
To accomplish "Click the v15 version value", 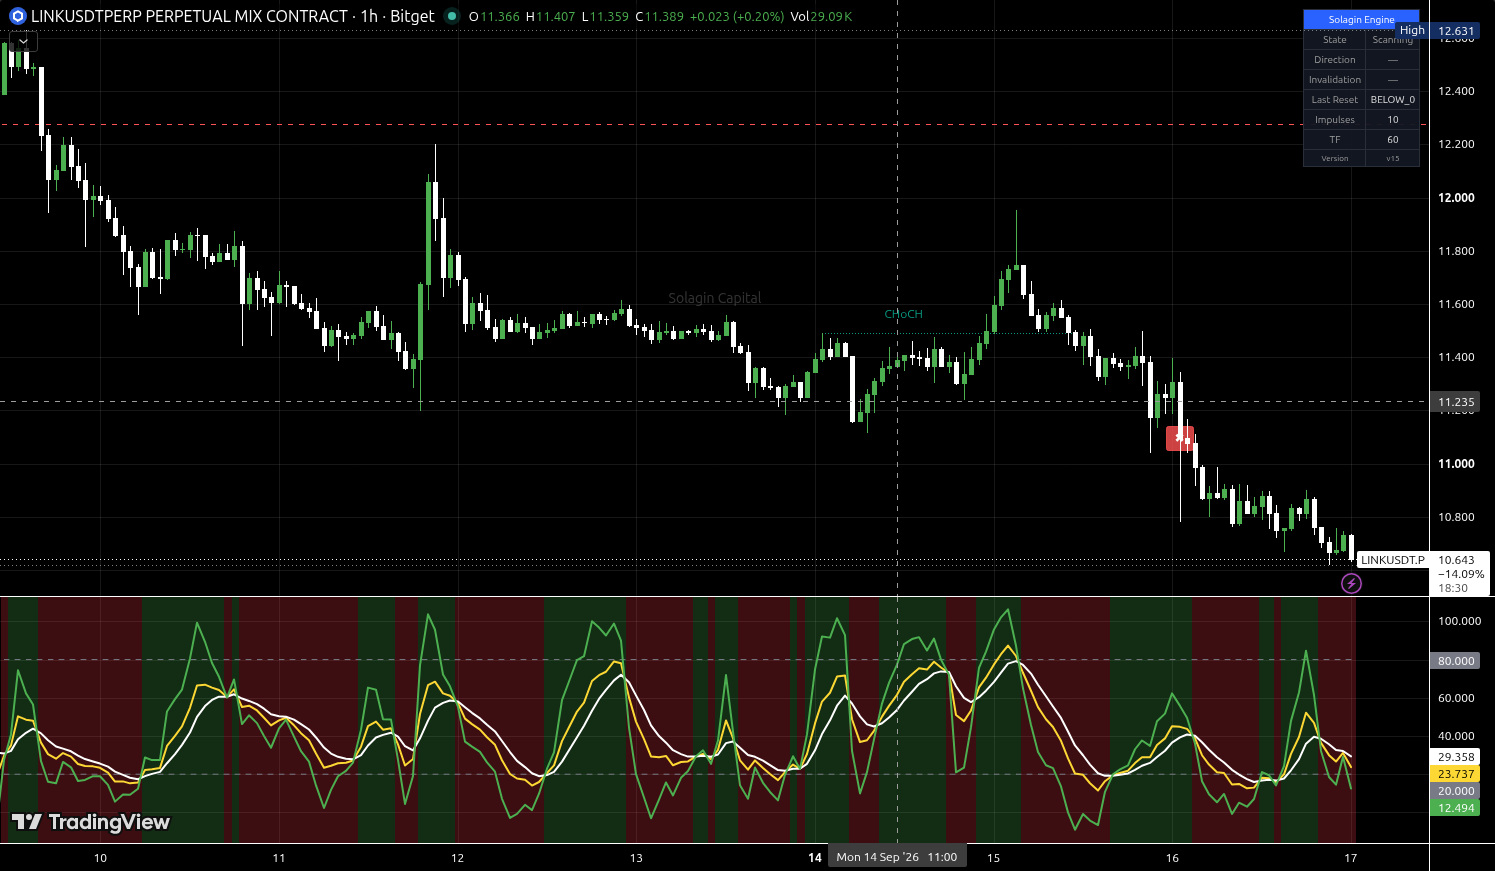I will (x=1393, y=158).
